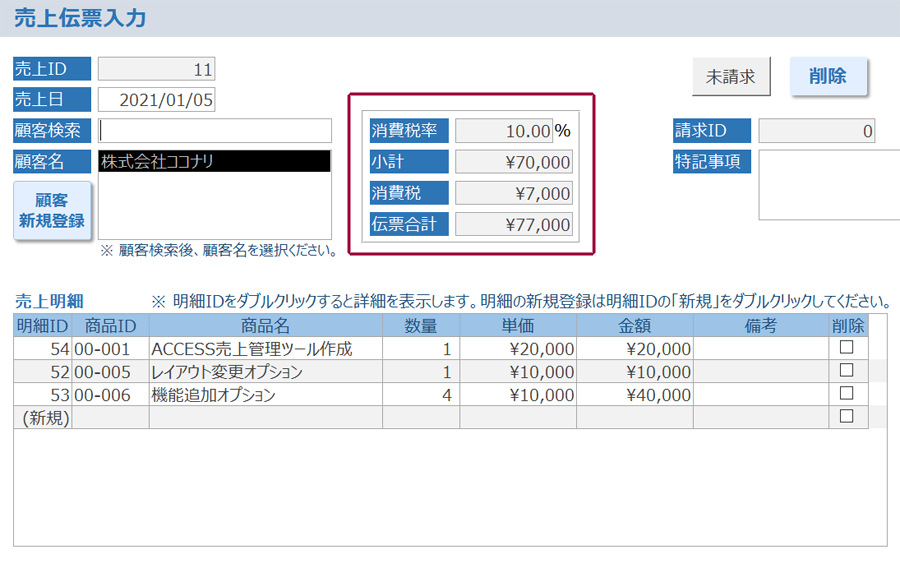Screen dimensions: 900x568
Task: Select the quantity cell showing 4
Action: (420, 395)
